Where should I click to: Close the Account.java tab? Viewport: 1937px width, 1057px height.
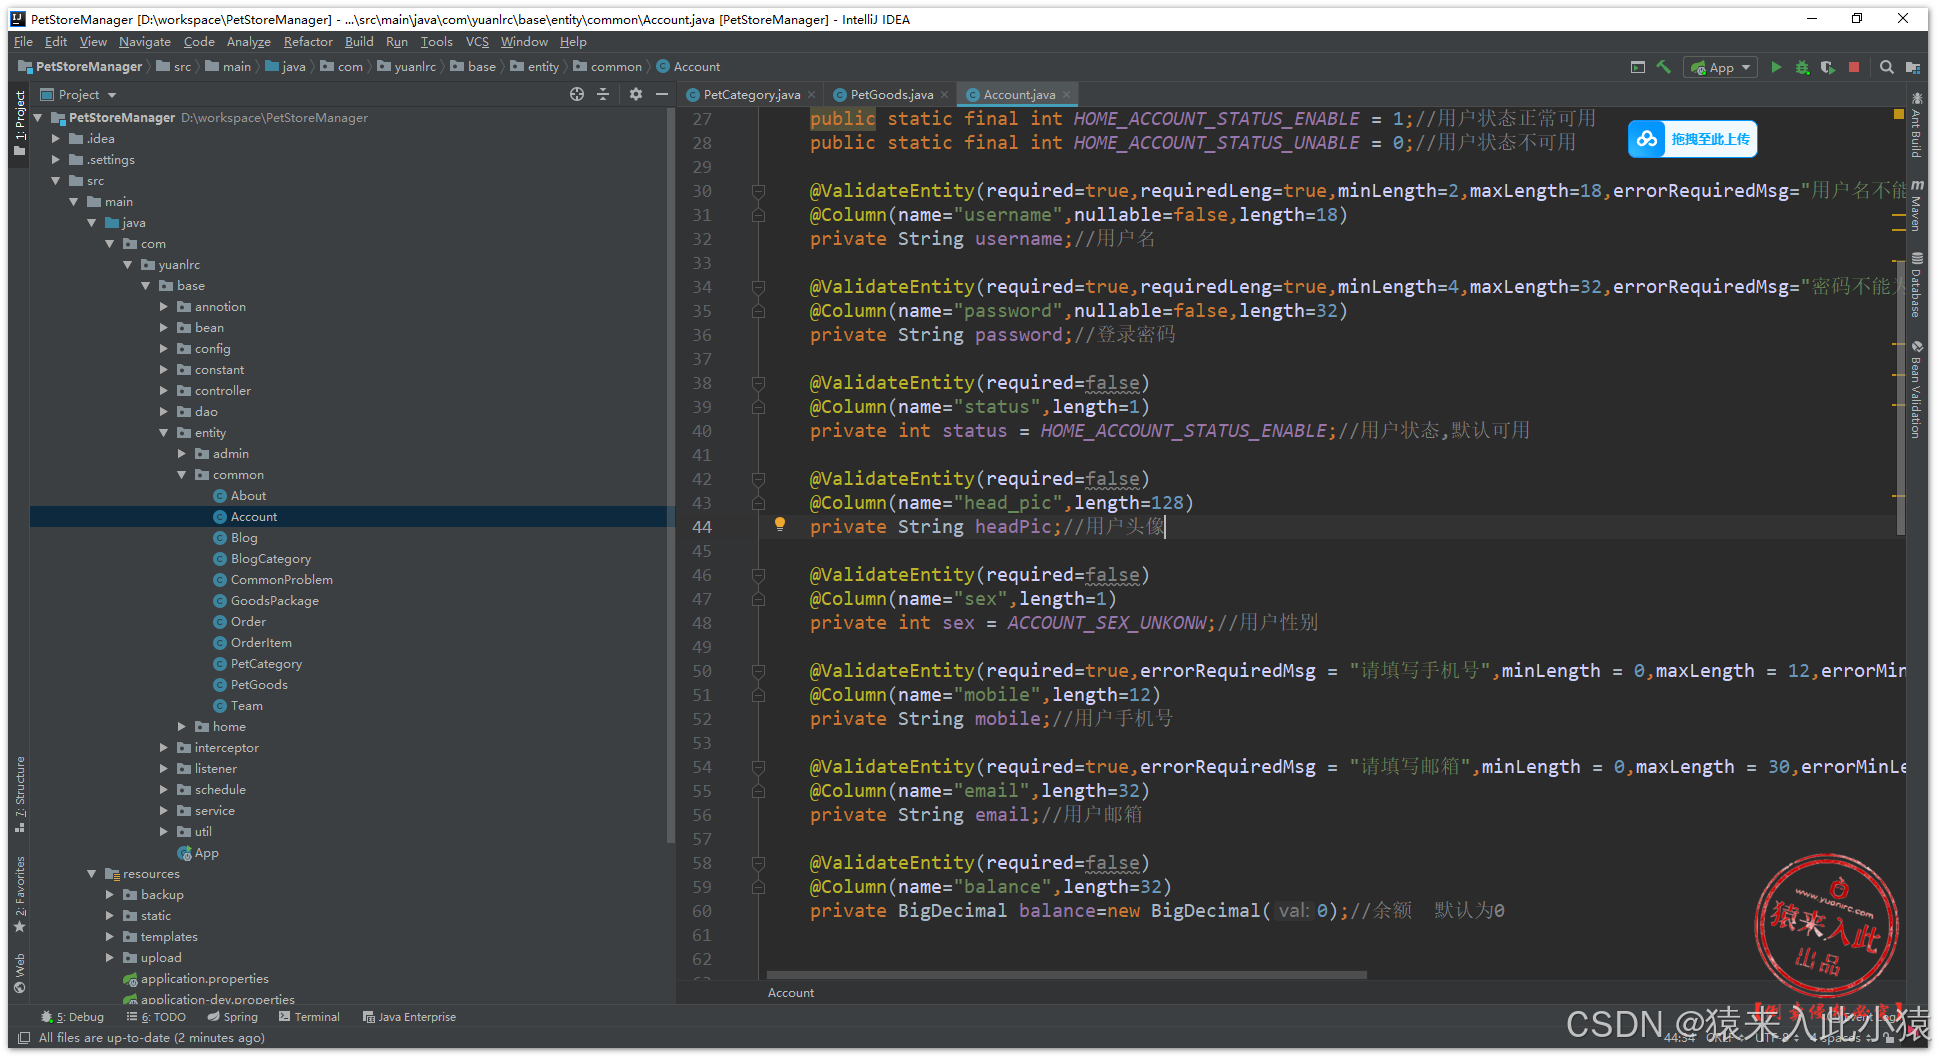1067,95
